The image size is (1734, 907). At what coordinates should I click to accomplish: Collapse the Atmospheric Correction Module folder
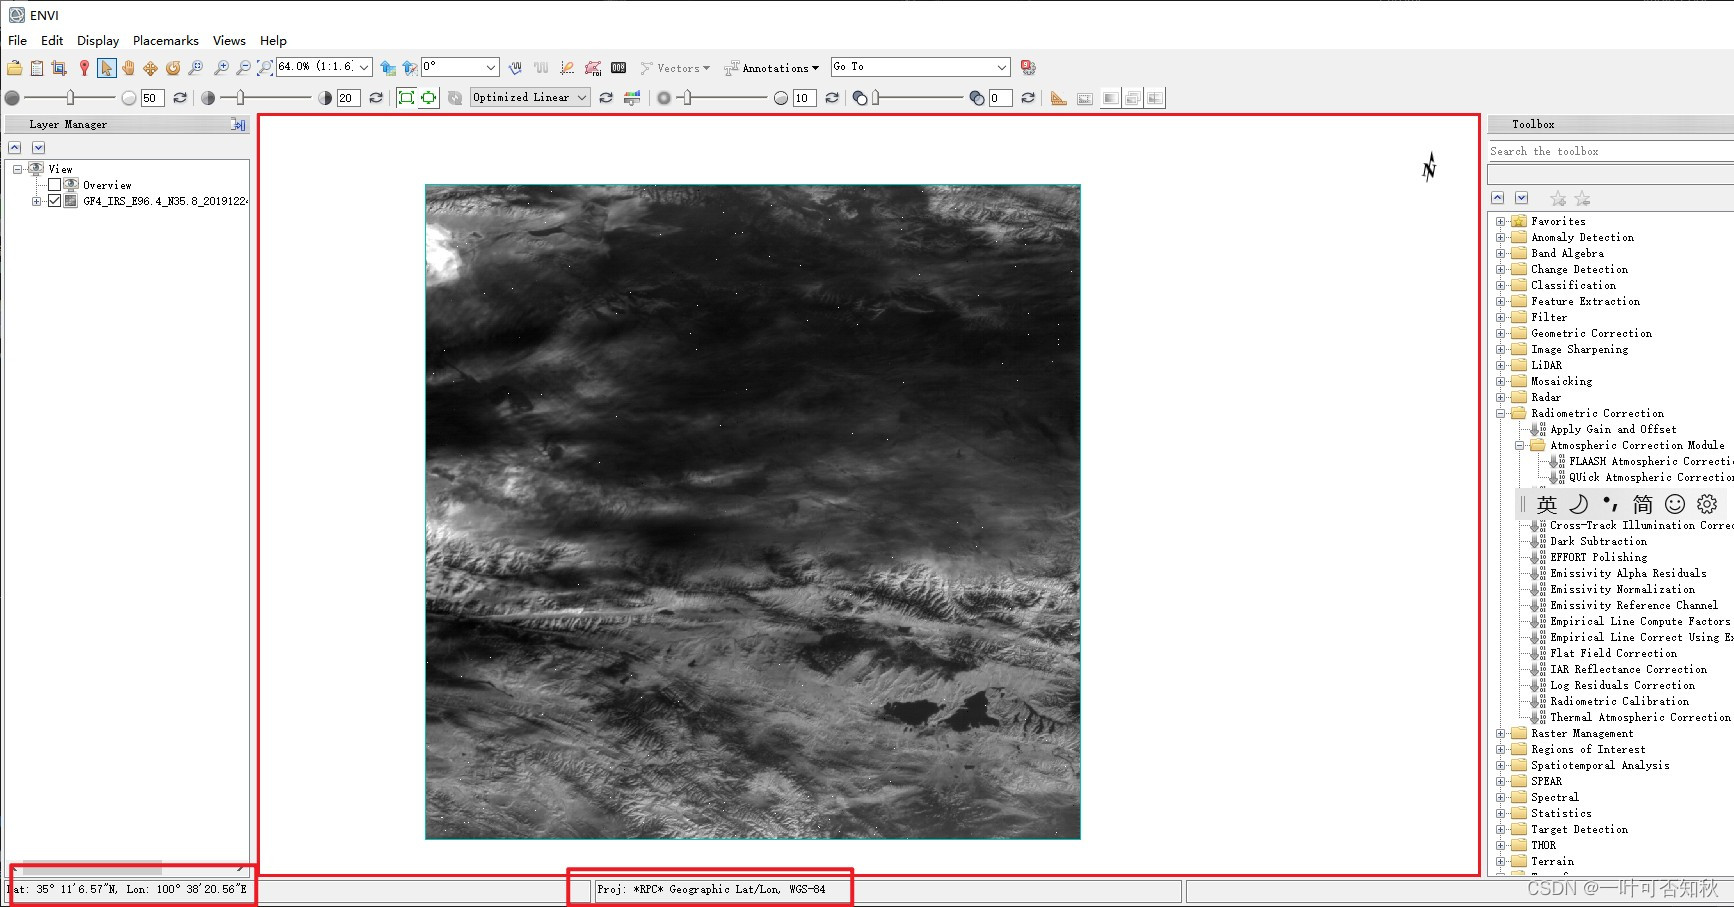[x=1520, y=445]
